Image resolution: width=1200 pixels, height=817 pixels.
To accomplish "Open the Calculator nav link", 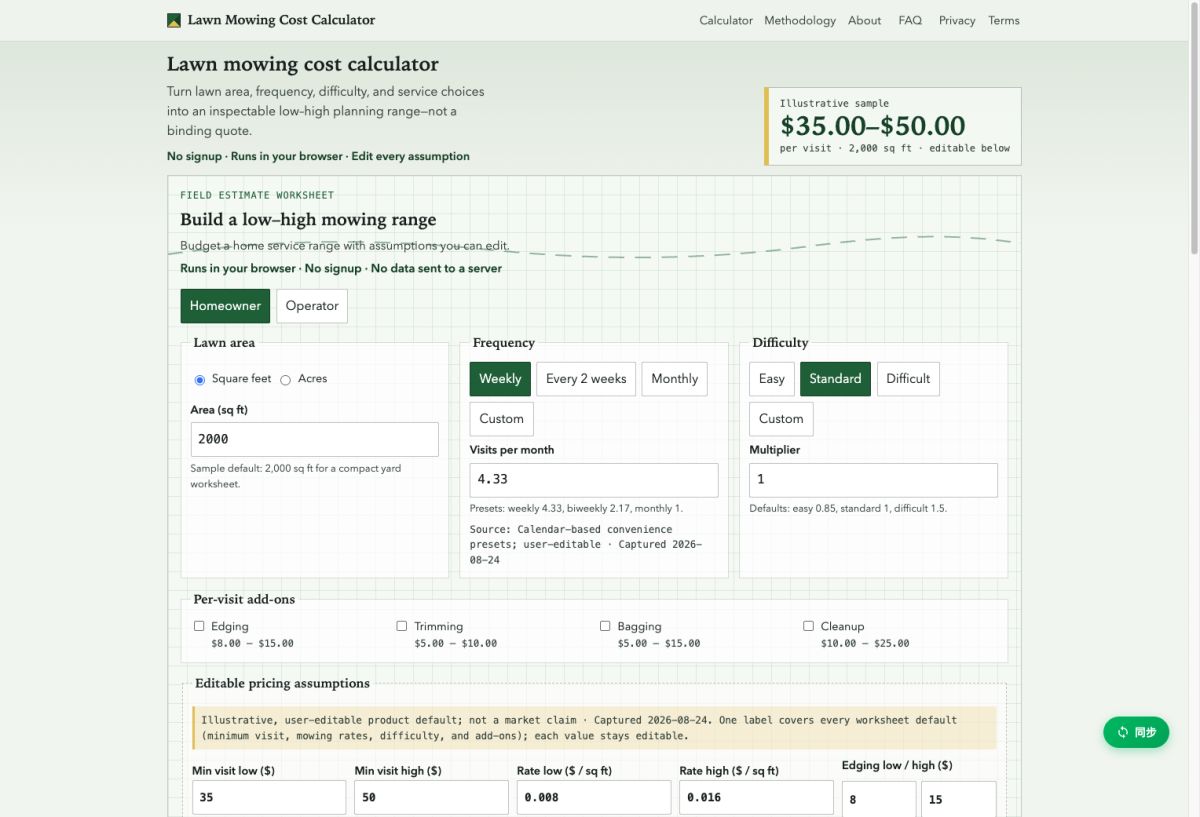I will (x=726, y=20).
